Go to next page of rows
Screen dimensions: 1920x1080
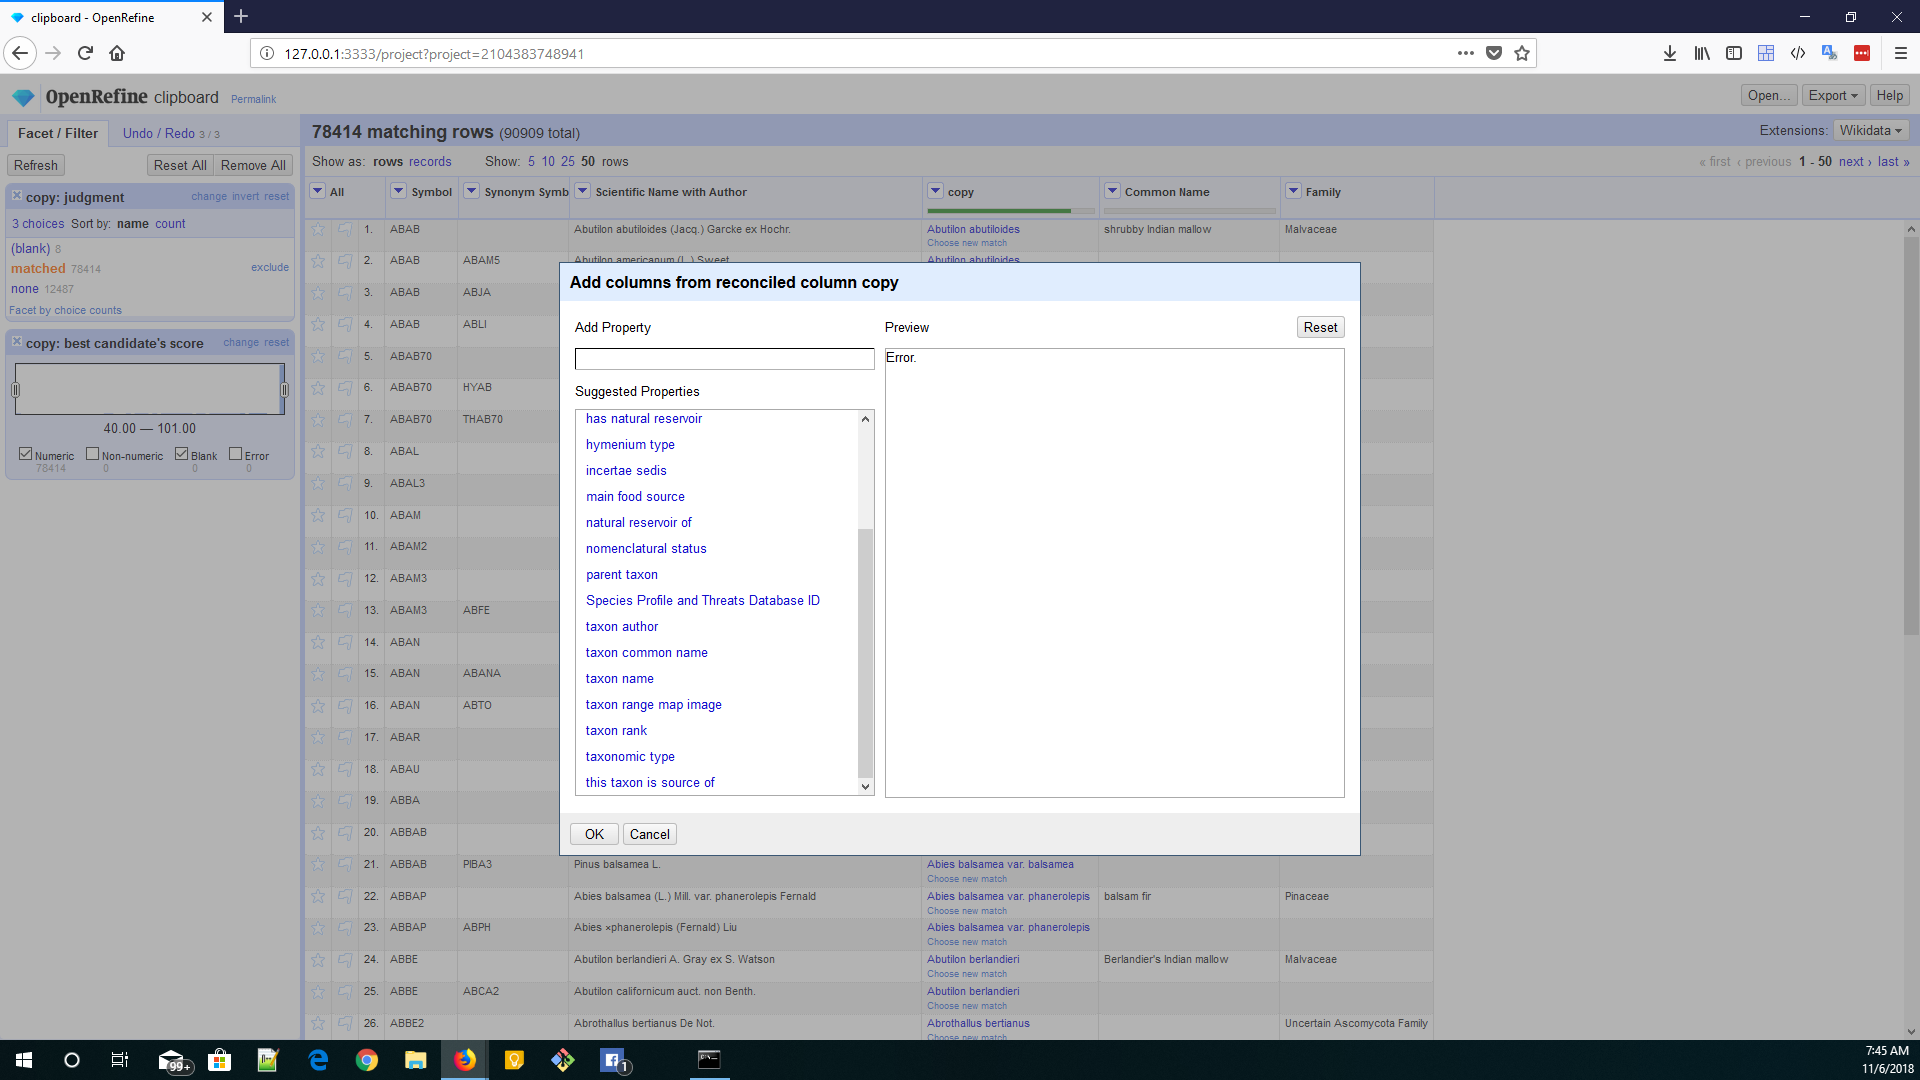coord(1855,162)
